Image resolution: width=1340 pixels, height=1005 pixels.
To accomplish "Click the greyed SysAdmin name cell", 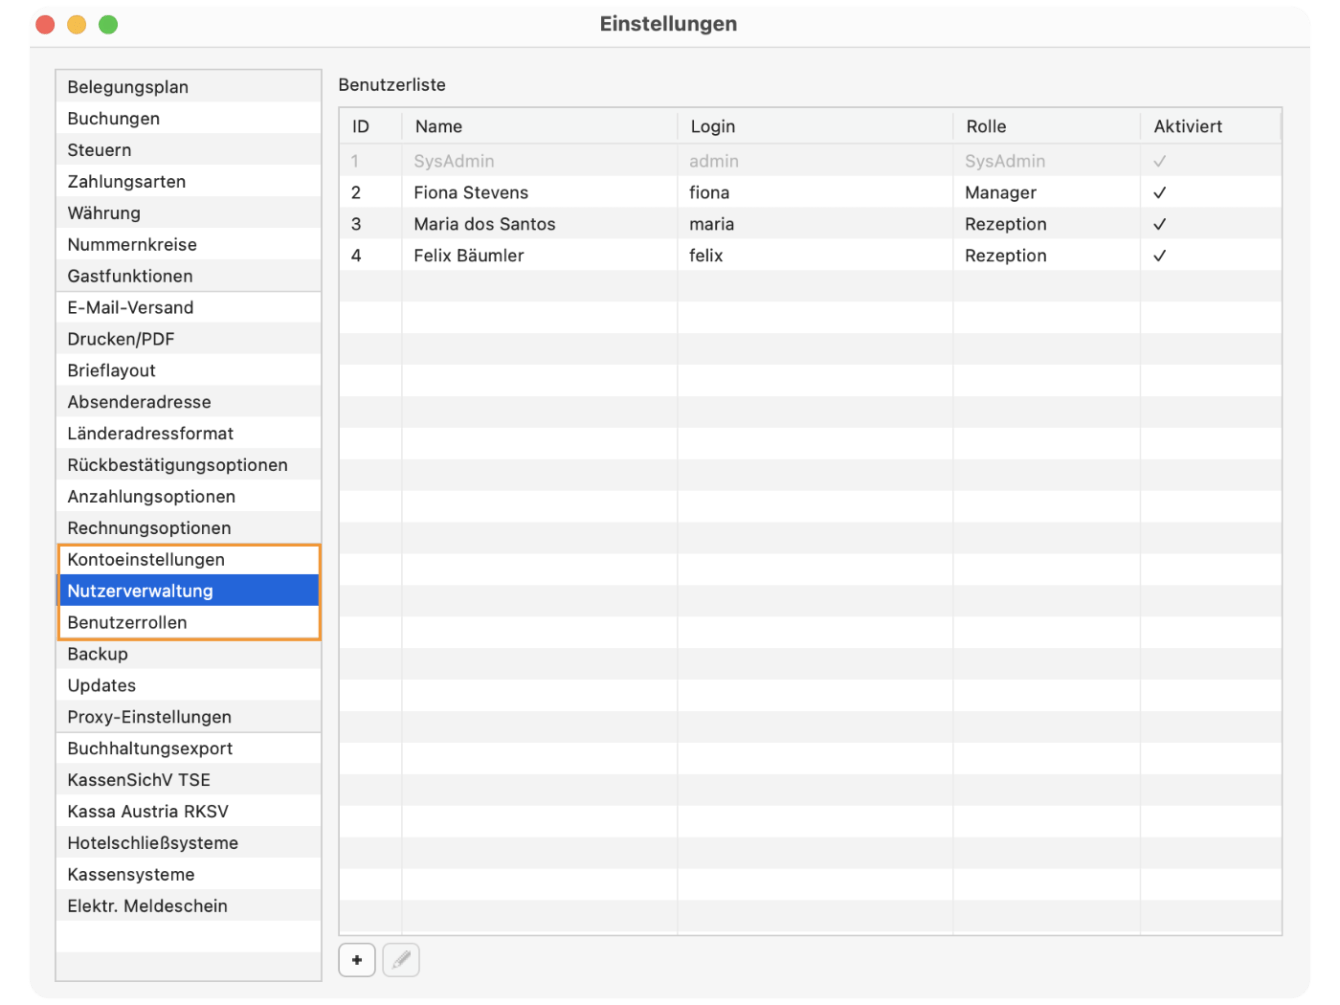I will pos(540,161).
